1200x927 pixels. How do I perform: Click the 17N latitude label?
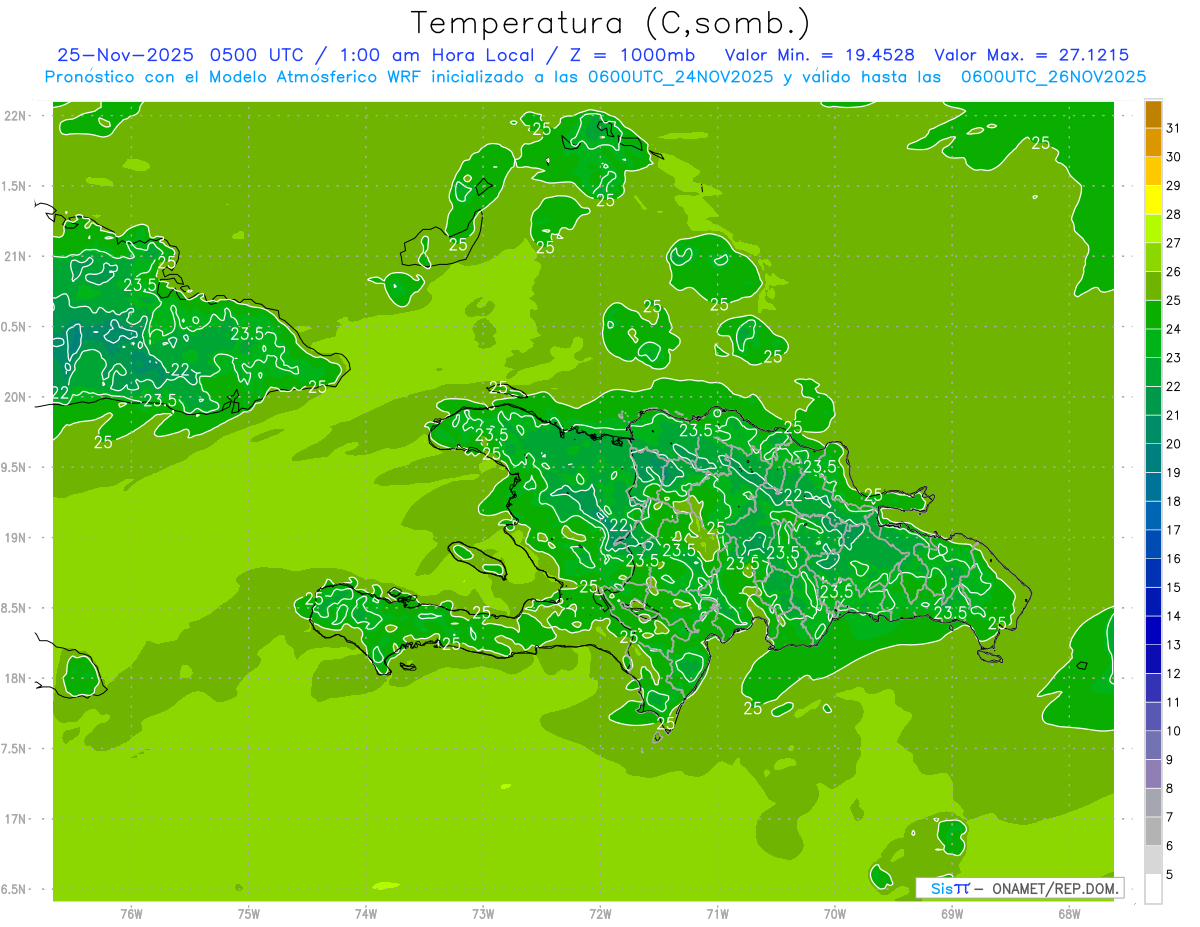pos(16,819)
